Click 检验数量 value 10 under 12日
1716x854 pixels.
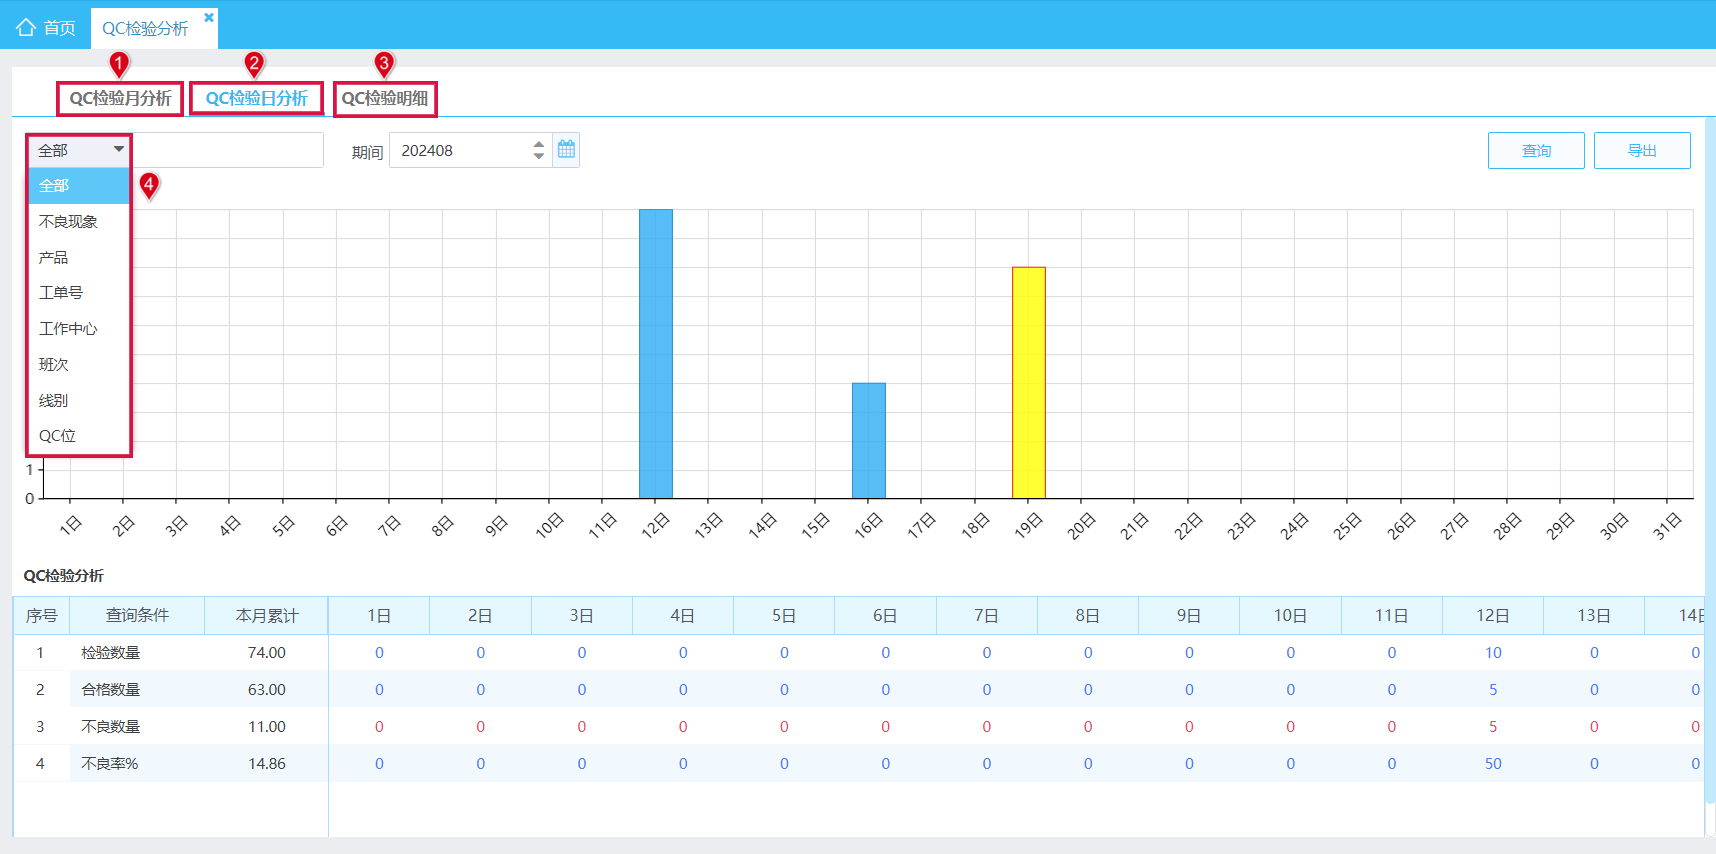tap(1493, 653)
